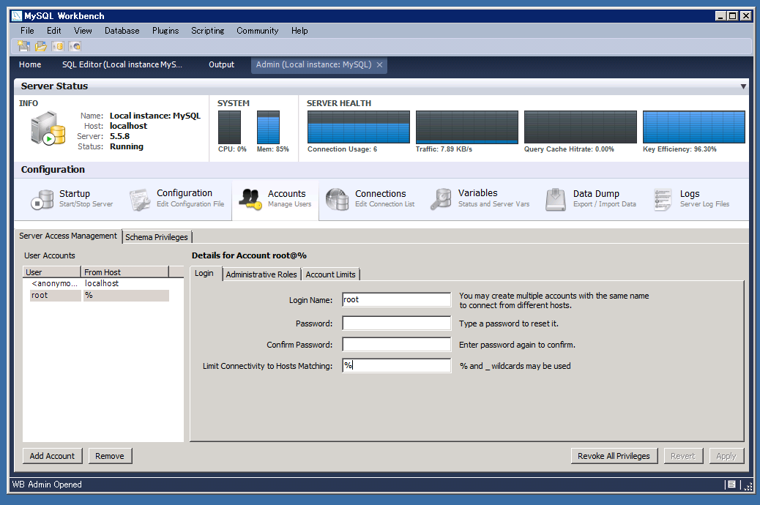Select the <anonymo... user account row

pos(100,284)
